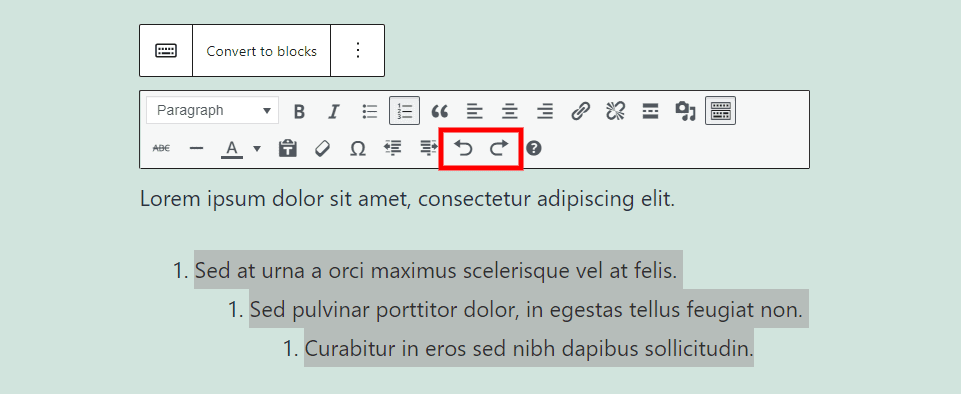Image resolution: width=961 pixels, height=394 pixels.
Task: Toggle bold formatting
Action: pos(299,112)
